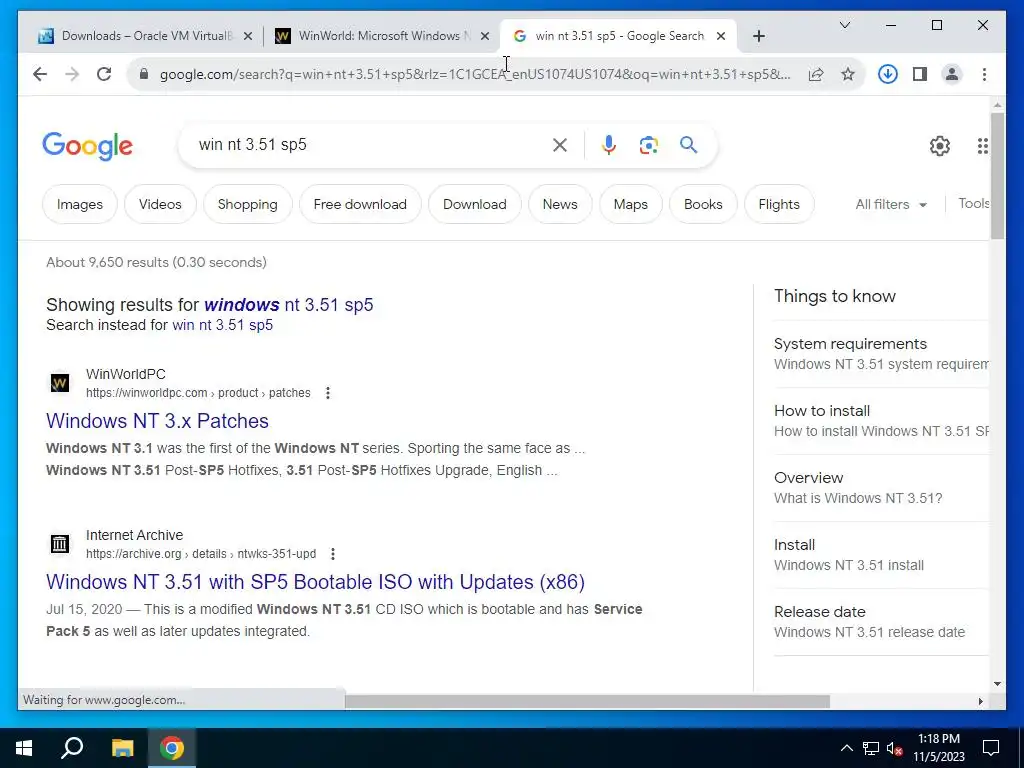Open Chrome downloads icon

(x=888, y=74)
